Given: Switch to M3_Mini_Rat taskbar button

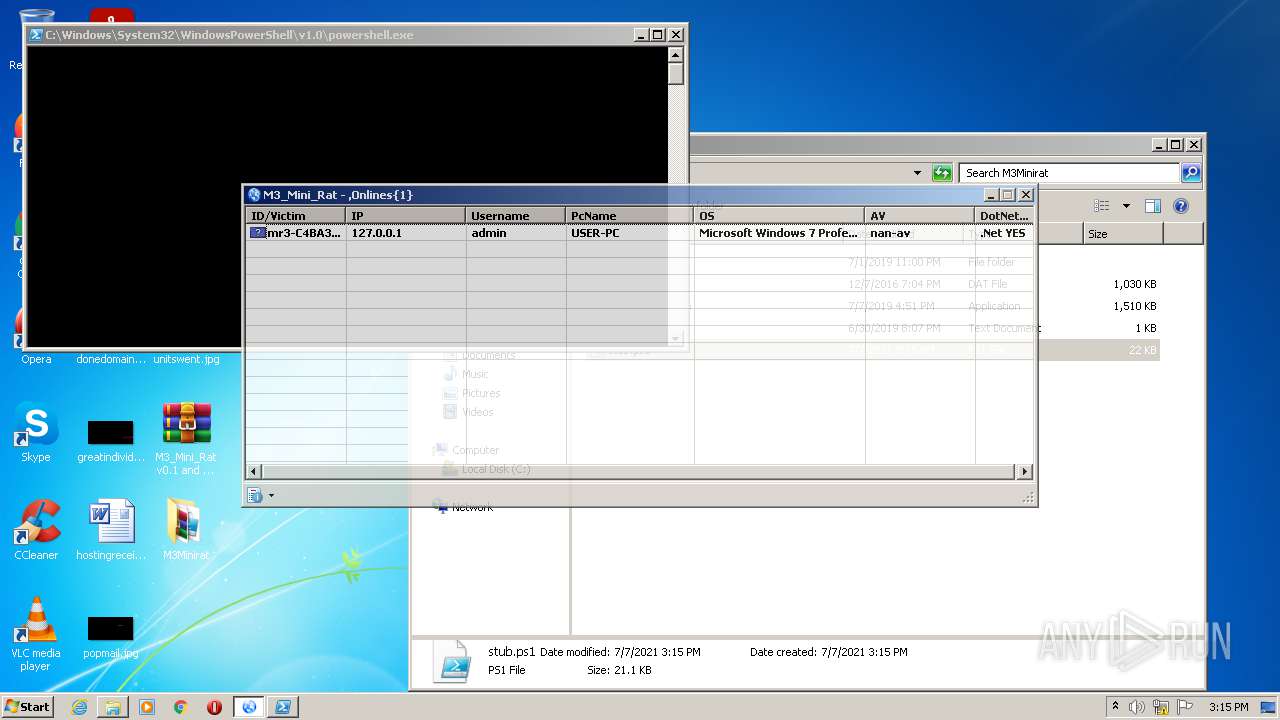Looking at the screenshot, I should 249,707.
